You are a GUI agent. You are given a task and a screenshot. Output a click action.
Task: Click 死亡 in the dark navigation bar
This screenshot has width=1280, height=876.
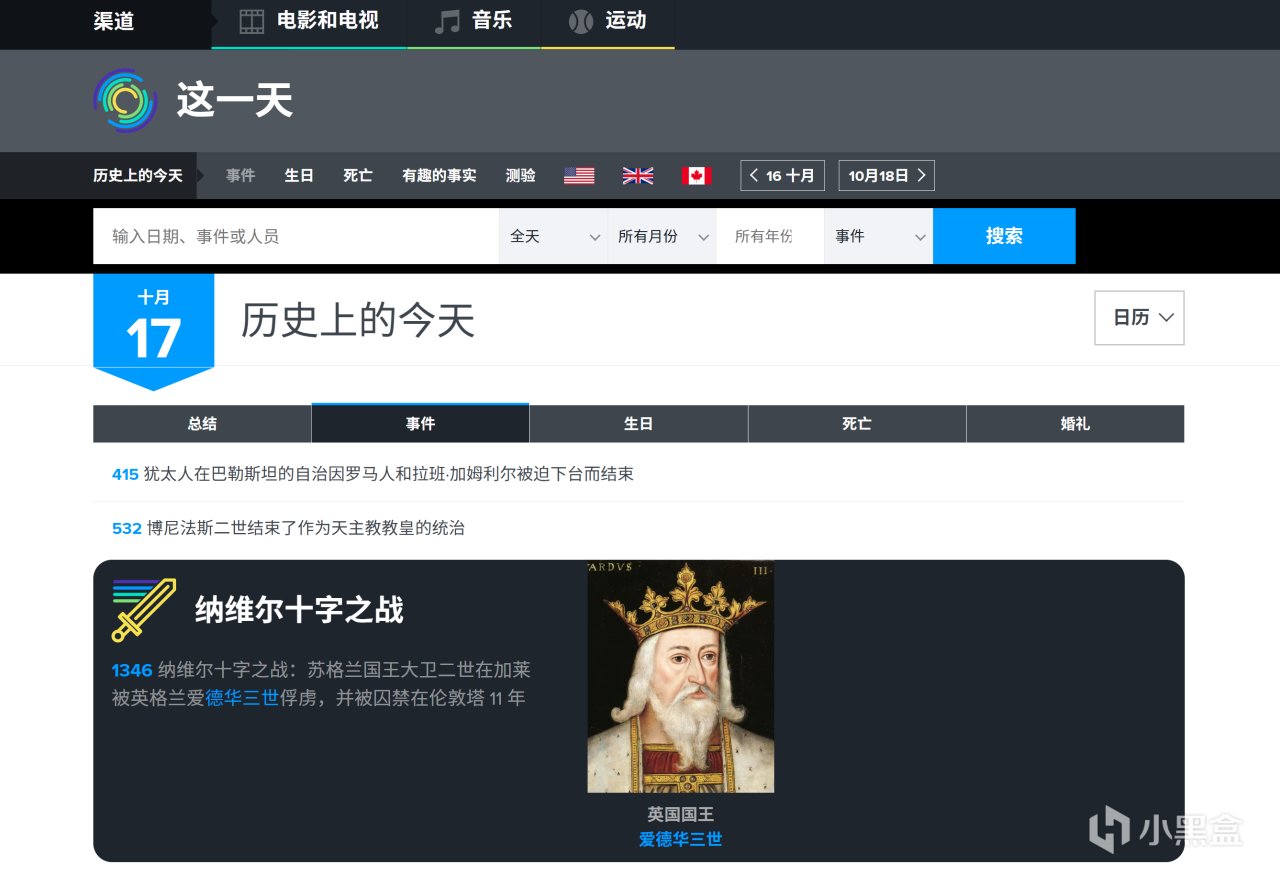point(358,176)
